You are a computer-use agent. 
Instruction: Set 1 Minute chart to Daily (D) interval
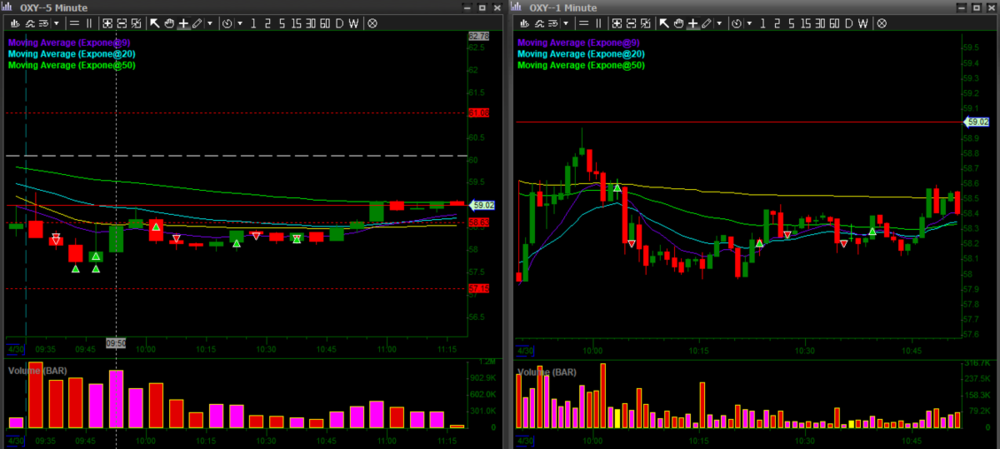(x=847, y=22)
